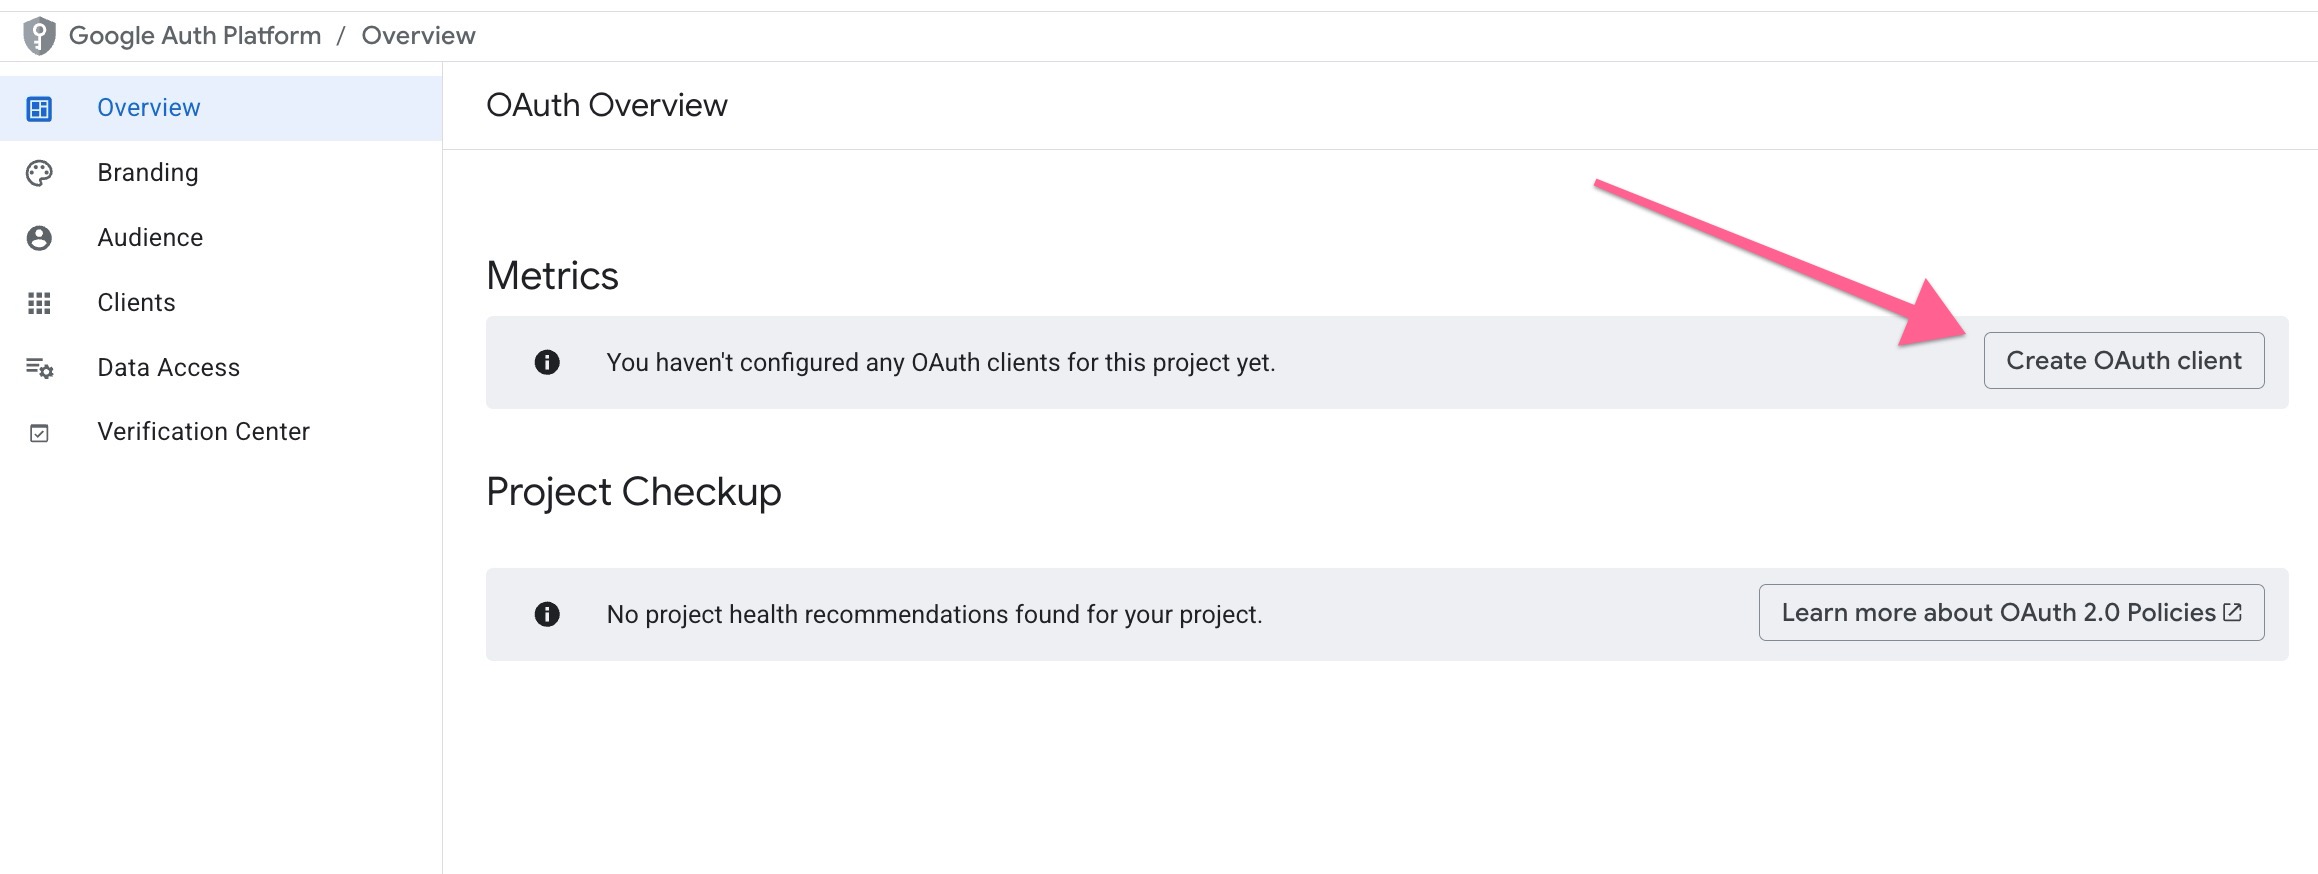The image size is (2318, 874).
Task: Click the info icon in Project Checkup banner
Action: coord(547,614)
